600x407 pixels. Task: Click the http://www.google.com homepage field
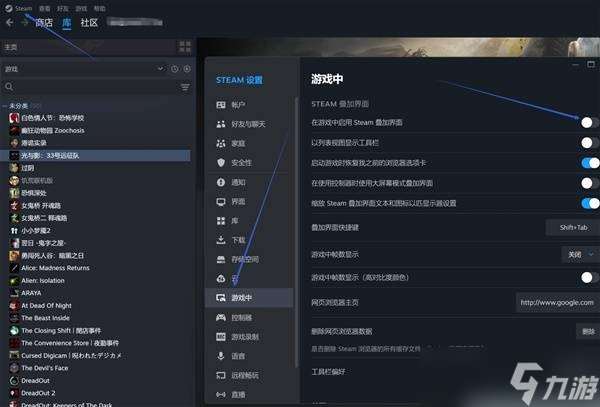(558, 303)
